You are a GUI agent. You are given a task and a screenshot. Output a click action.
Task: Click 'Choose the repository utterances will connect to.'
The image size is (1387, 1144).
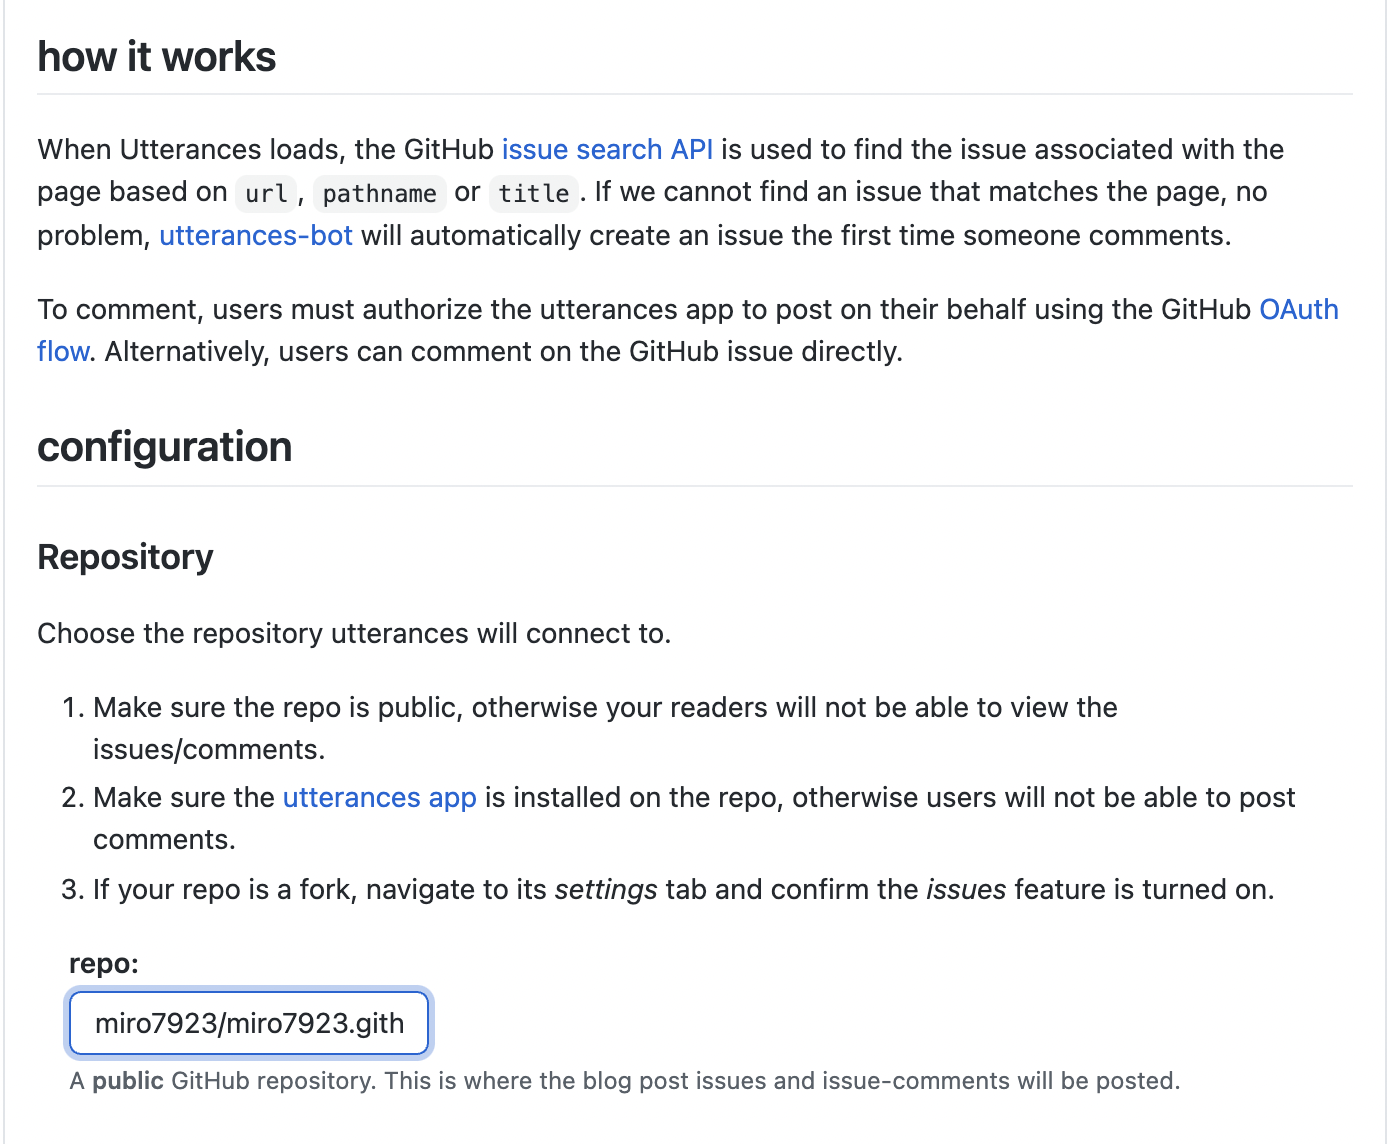click(x=354, y=633)
